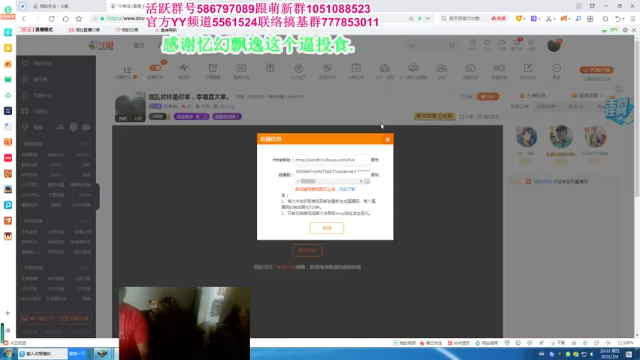Click the two-people fans icon in streamer toolbar

coord(442,68)
